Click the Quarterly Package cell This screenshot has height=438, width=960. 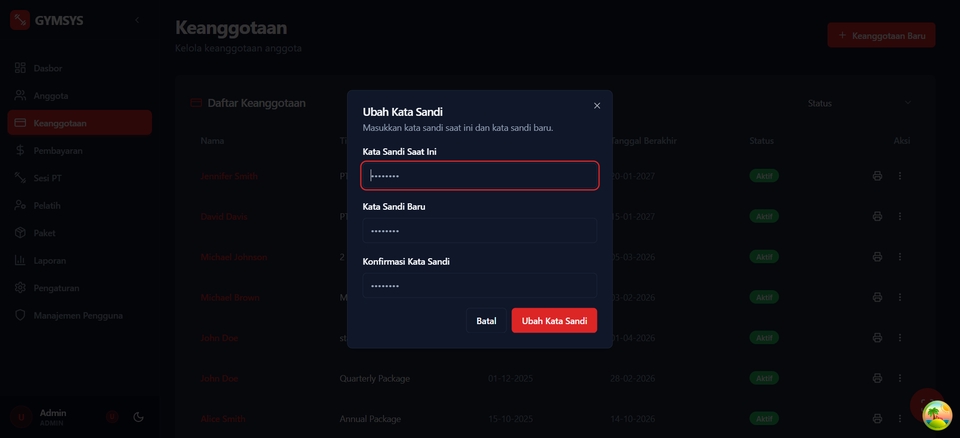pyautogui.click(x=375, y=379)
